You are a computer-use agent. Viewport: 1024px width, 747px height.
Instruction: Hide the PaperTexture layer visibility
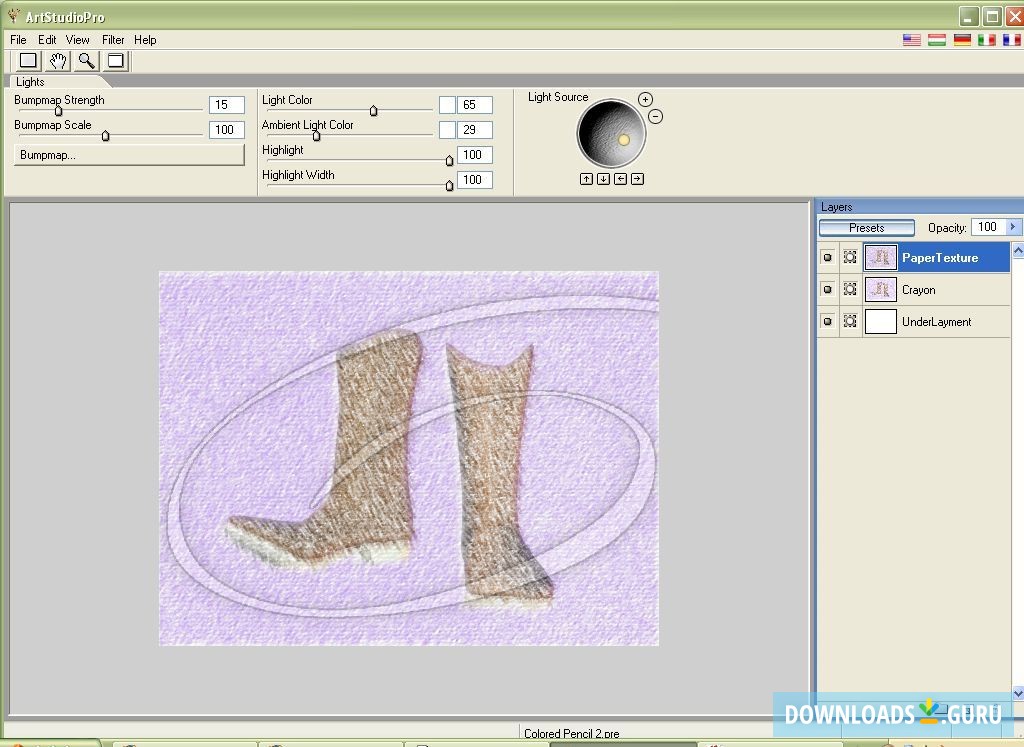[827, 258]
